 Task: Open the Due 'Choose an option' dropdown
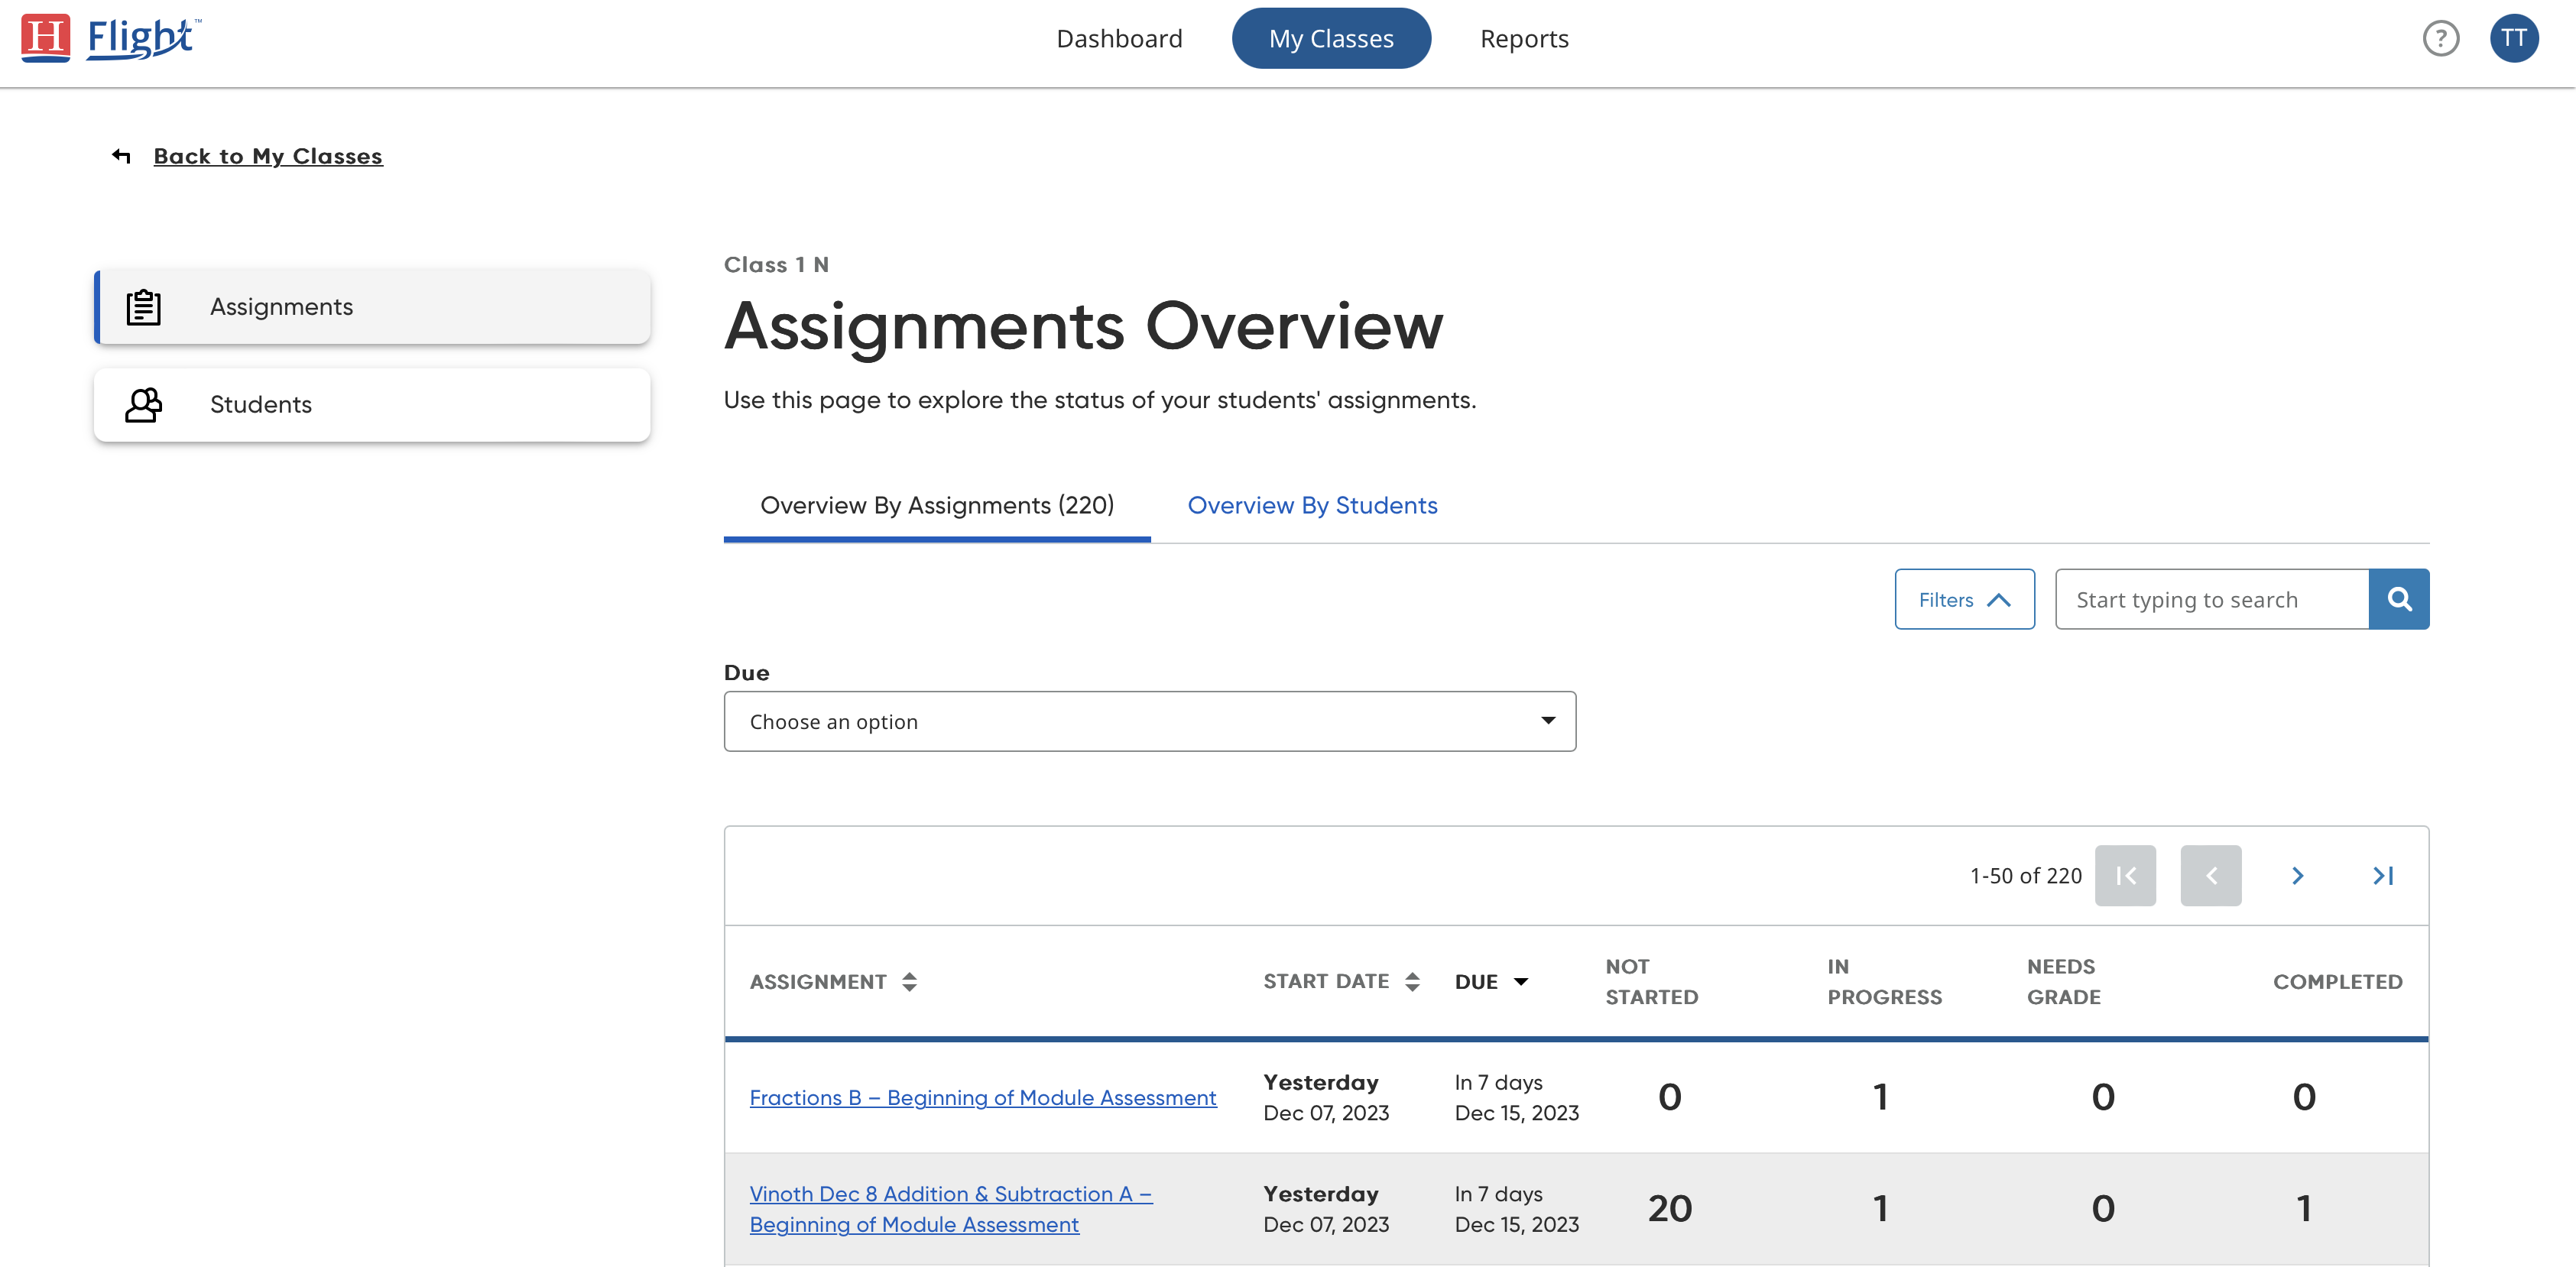(1149, 721)
